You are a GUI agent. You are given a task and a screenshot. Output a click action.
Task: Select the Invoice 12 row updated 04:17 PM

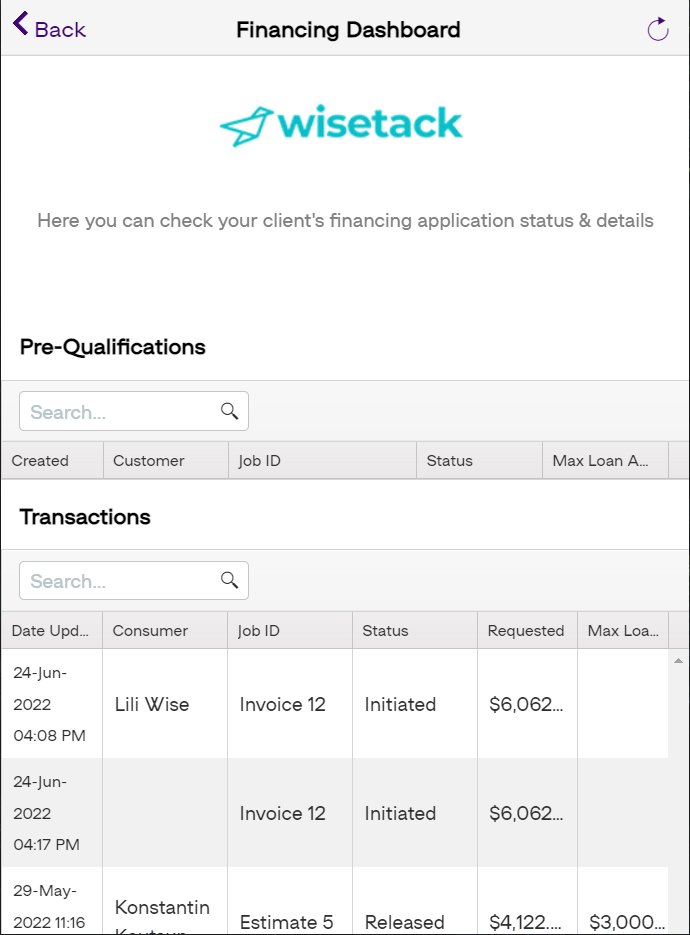(335, 813)
